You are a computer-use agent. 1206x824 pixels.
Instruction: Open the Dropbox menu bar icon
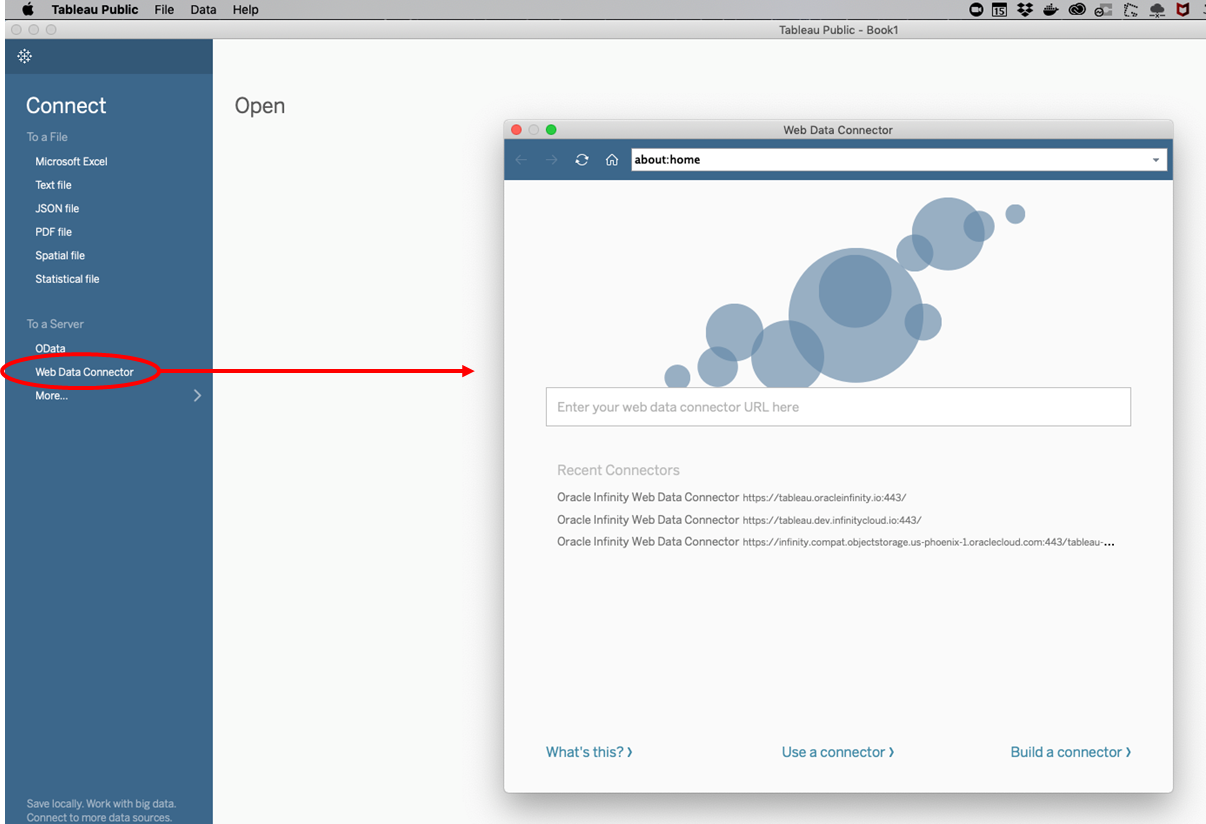(1025, 9)
